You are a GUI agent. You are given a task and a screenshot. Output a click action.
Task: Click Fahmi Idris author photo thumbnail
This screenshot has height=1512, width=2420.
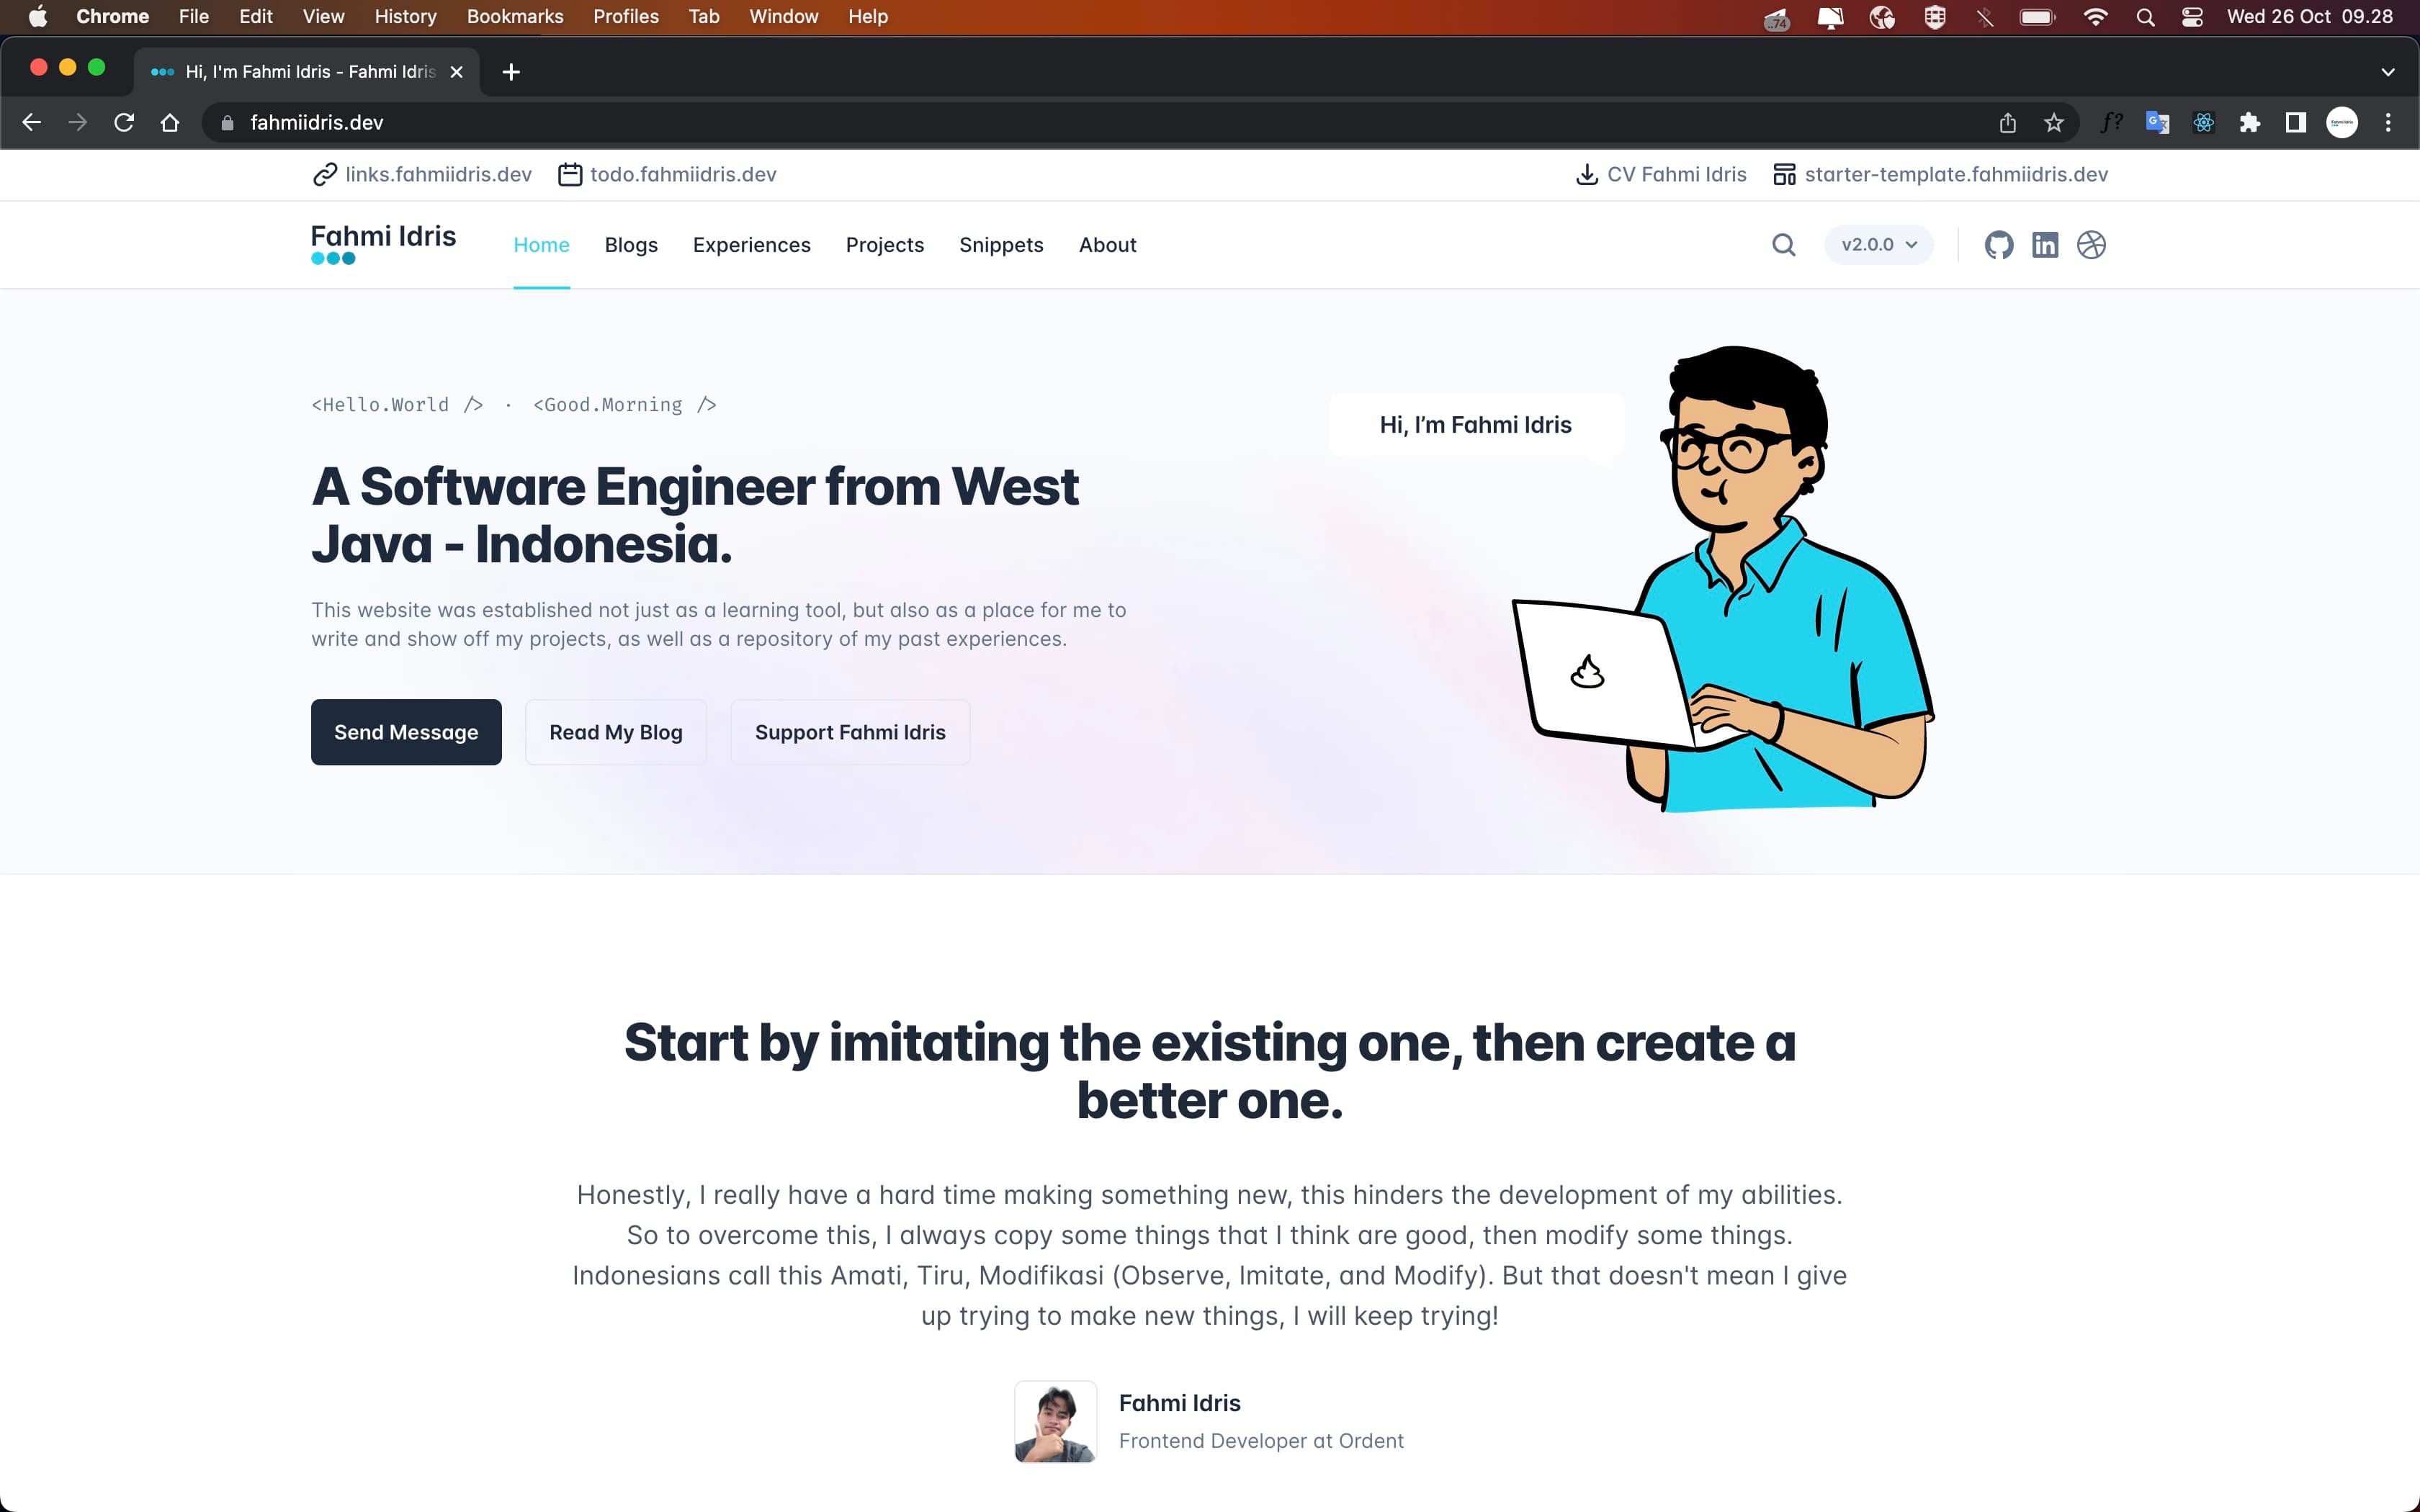[x=1055, y=1421]
